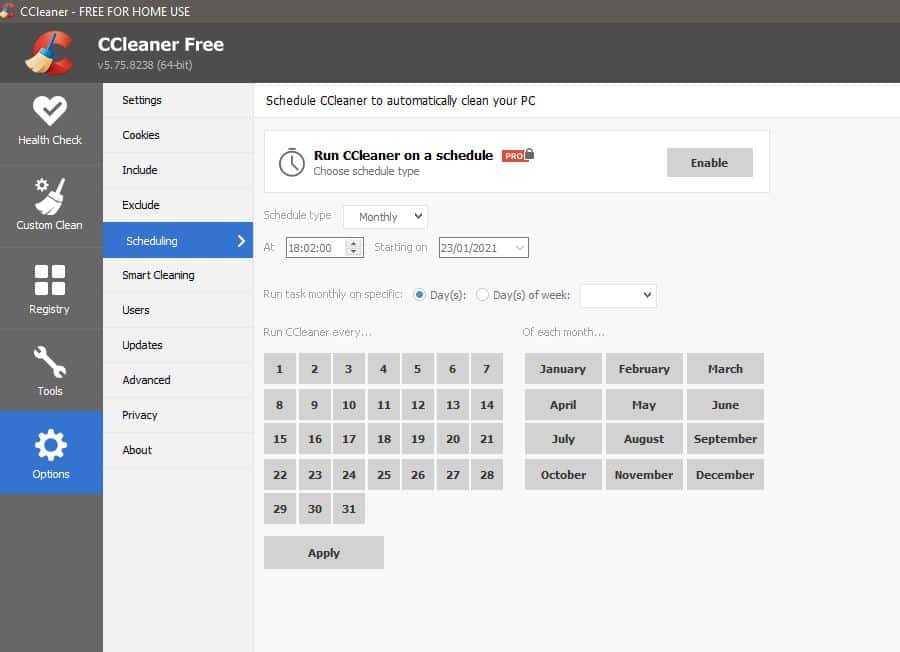This screenshot has width=900, height=652.
Task: Open the Advanced options page
Action: tap(178, 381)
